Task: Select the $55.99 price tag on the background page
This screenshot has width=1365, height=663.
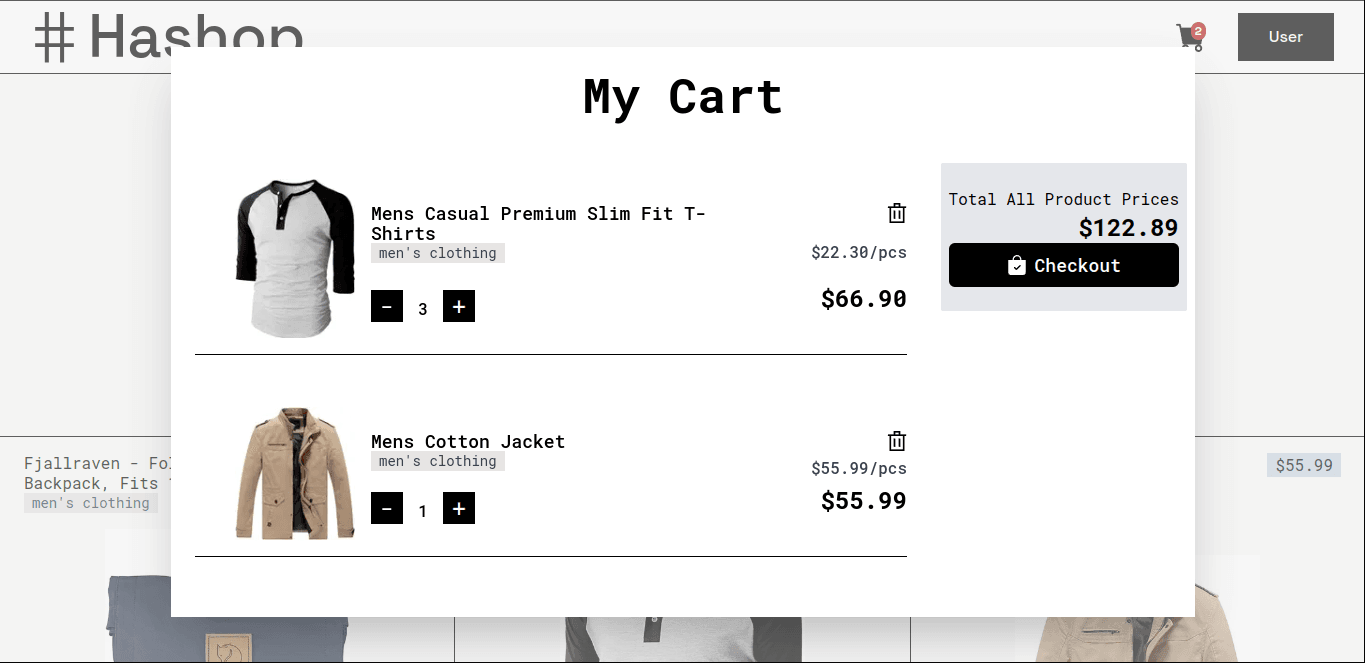Action: [1303, 464]
